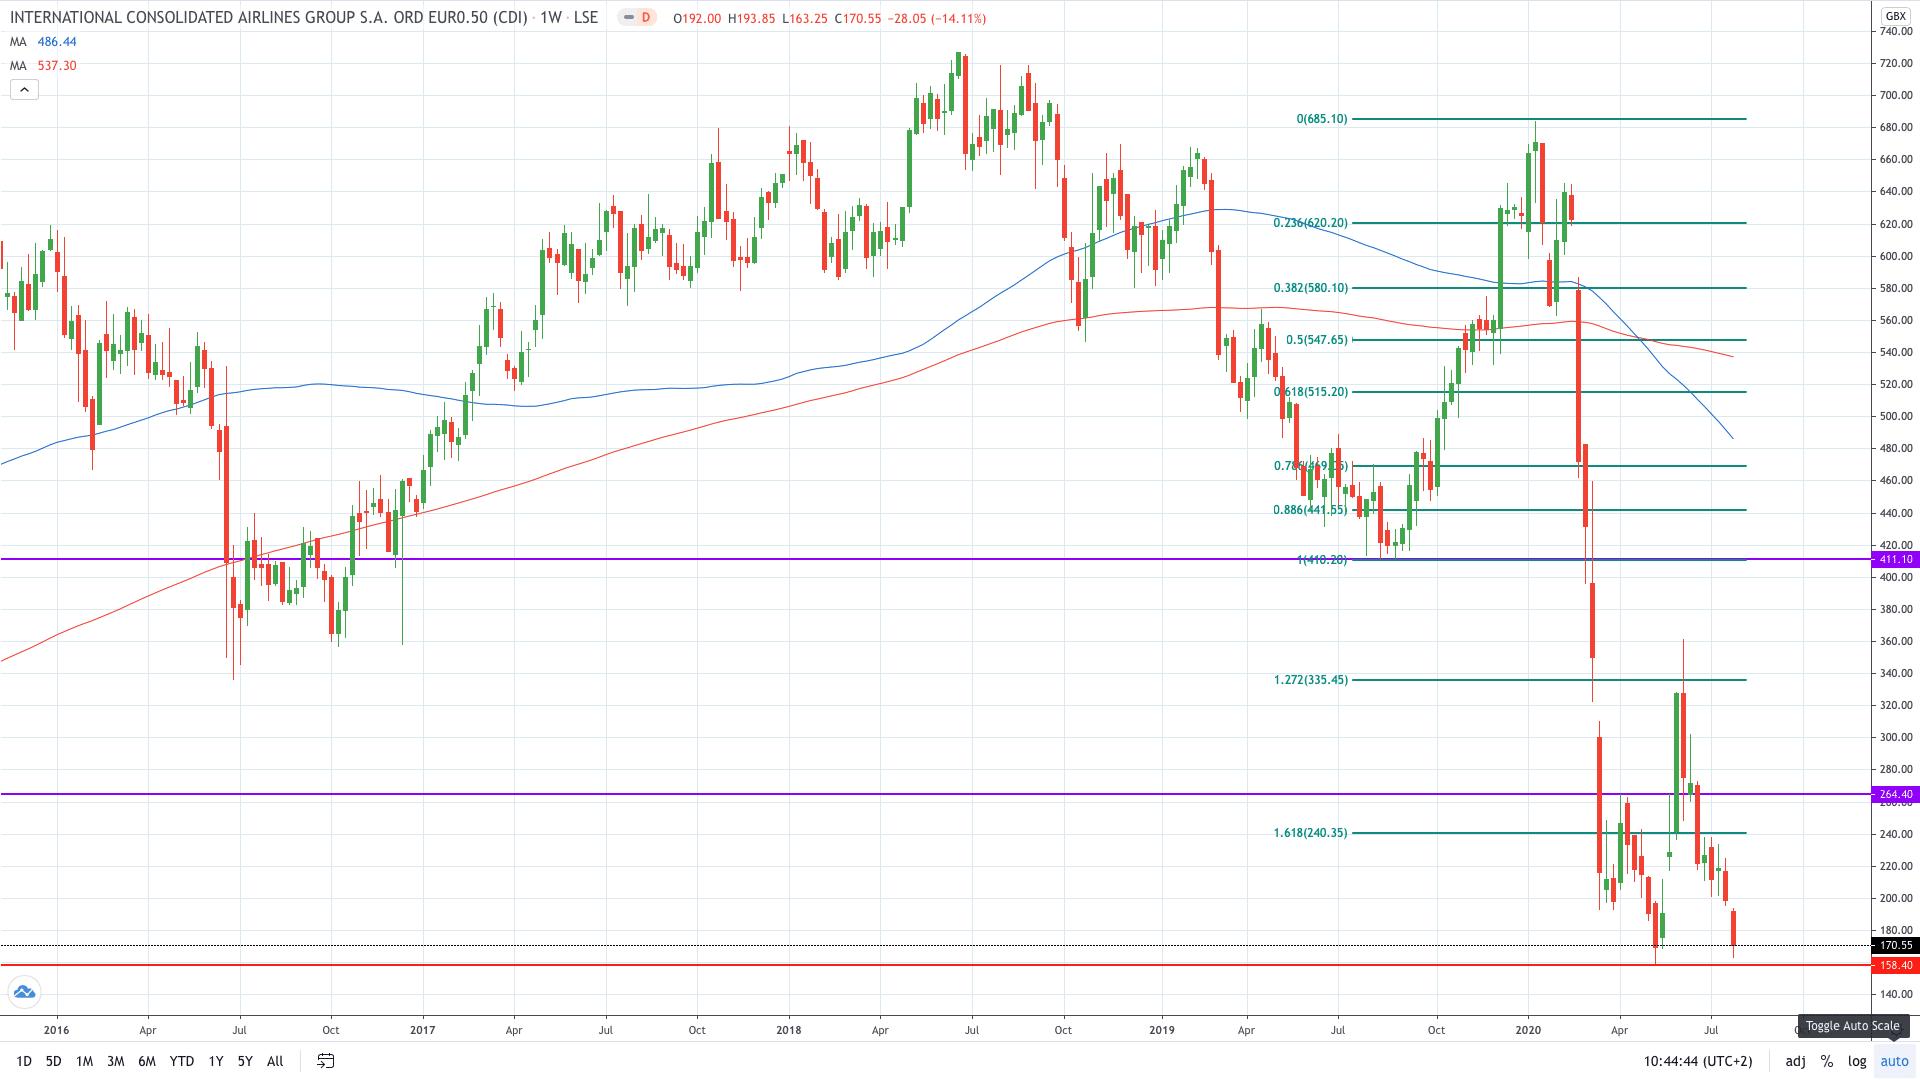Click the 2019 label on time axis
This screenshot has width=1920, height=1080.
click(x=1162, y=1030)
